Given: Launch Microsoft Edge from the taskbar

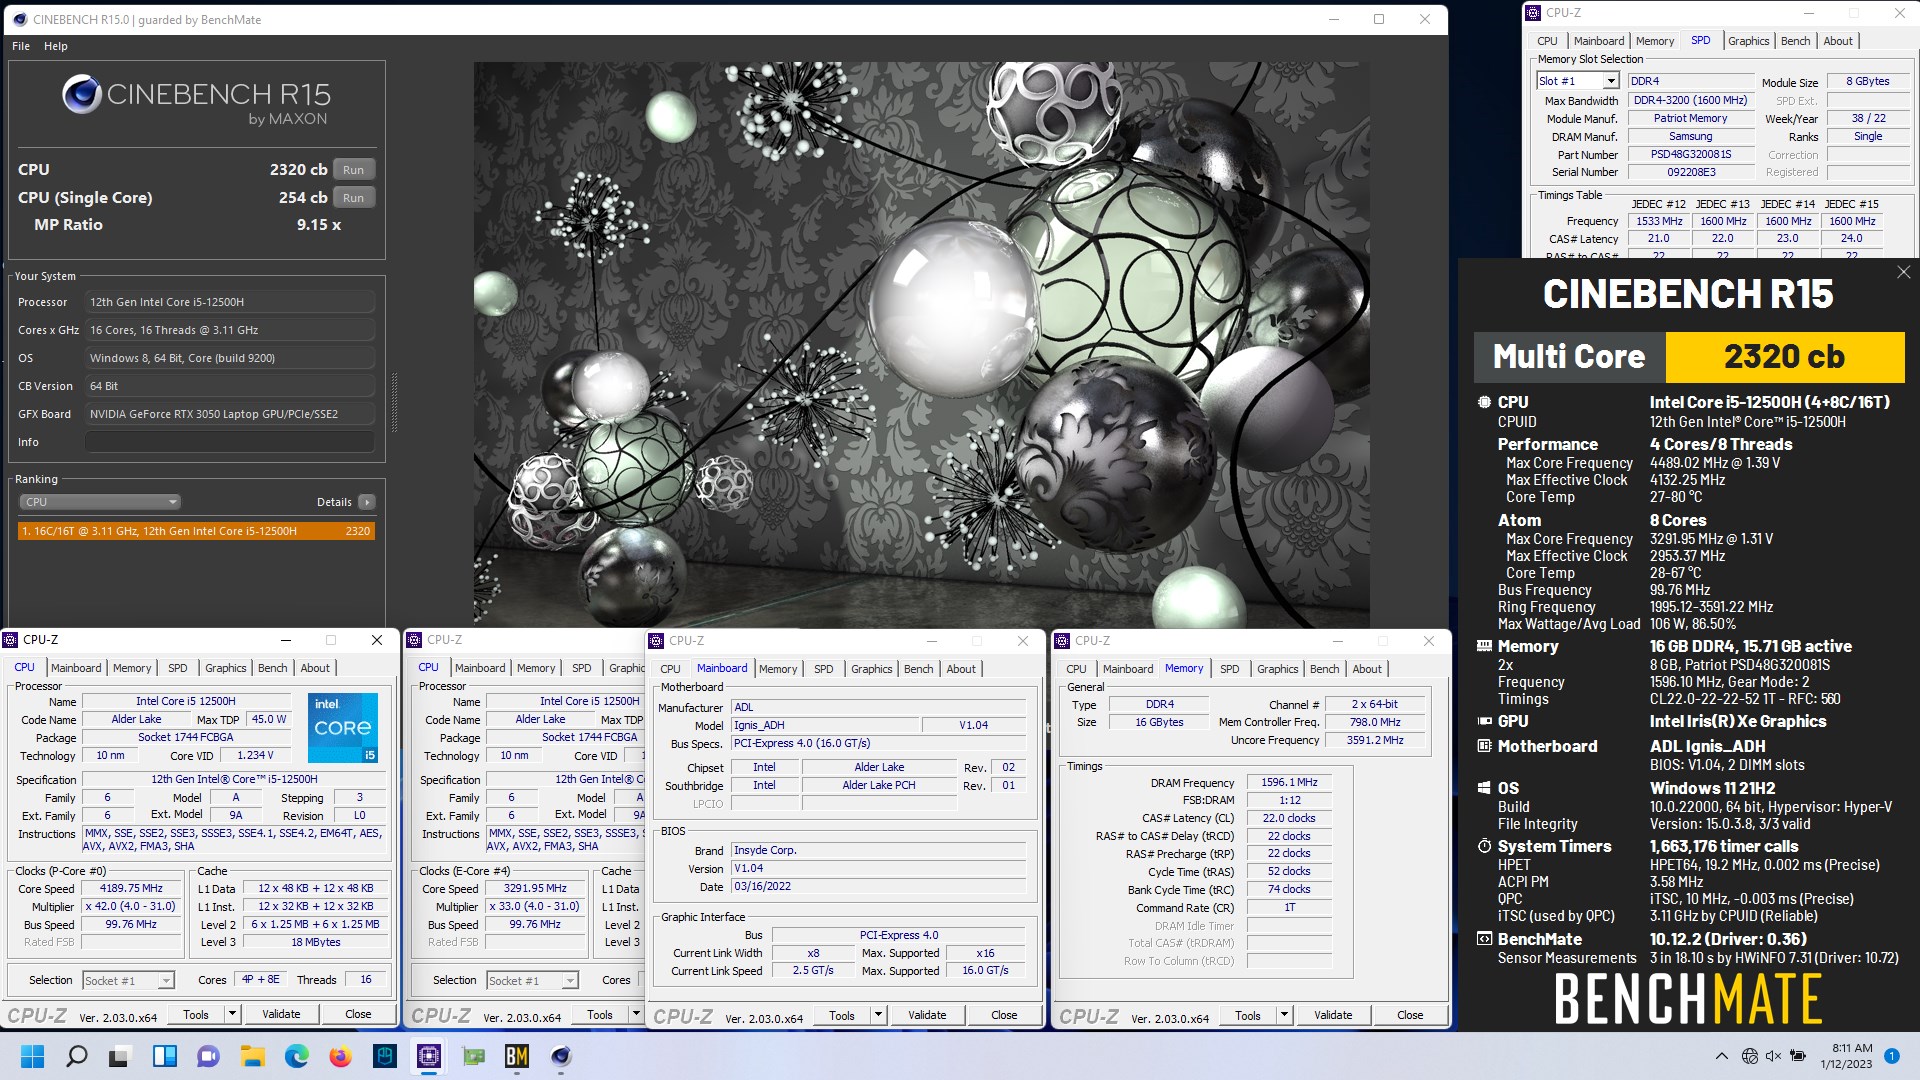Looking at the screenshot, I should coord(296,1056).
